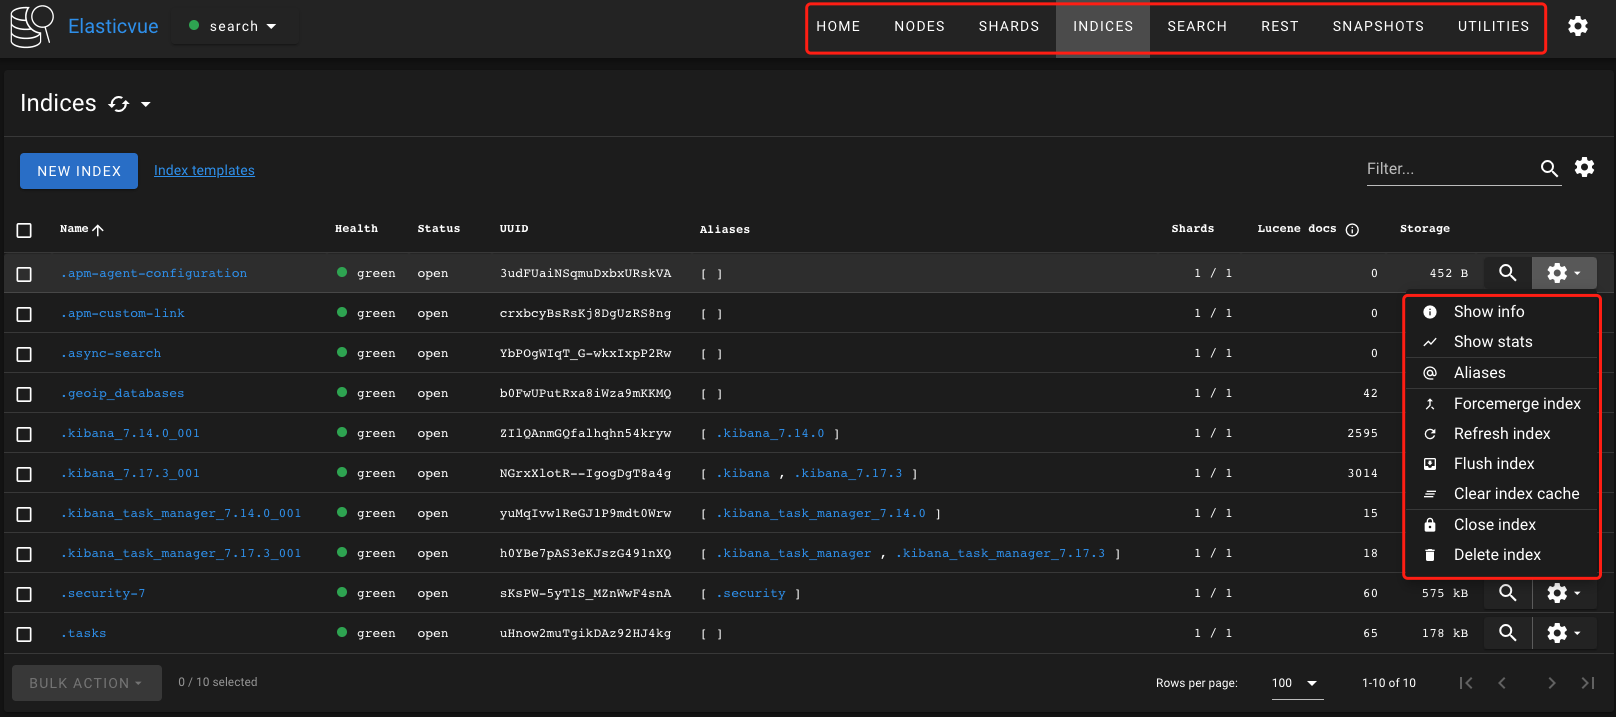Choose Forcemerge index from the menu
This screenshot has height=717, width=1616.
[1516, 404]
